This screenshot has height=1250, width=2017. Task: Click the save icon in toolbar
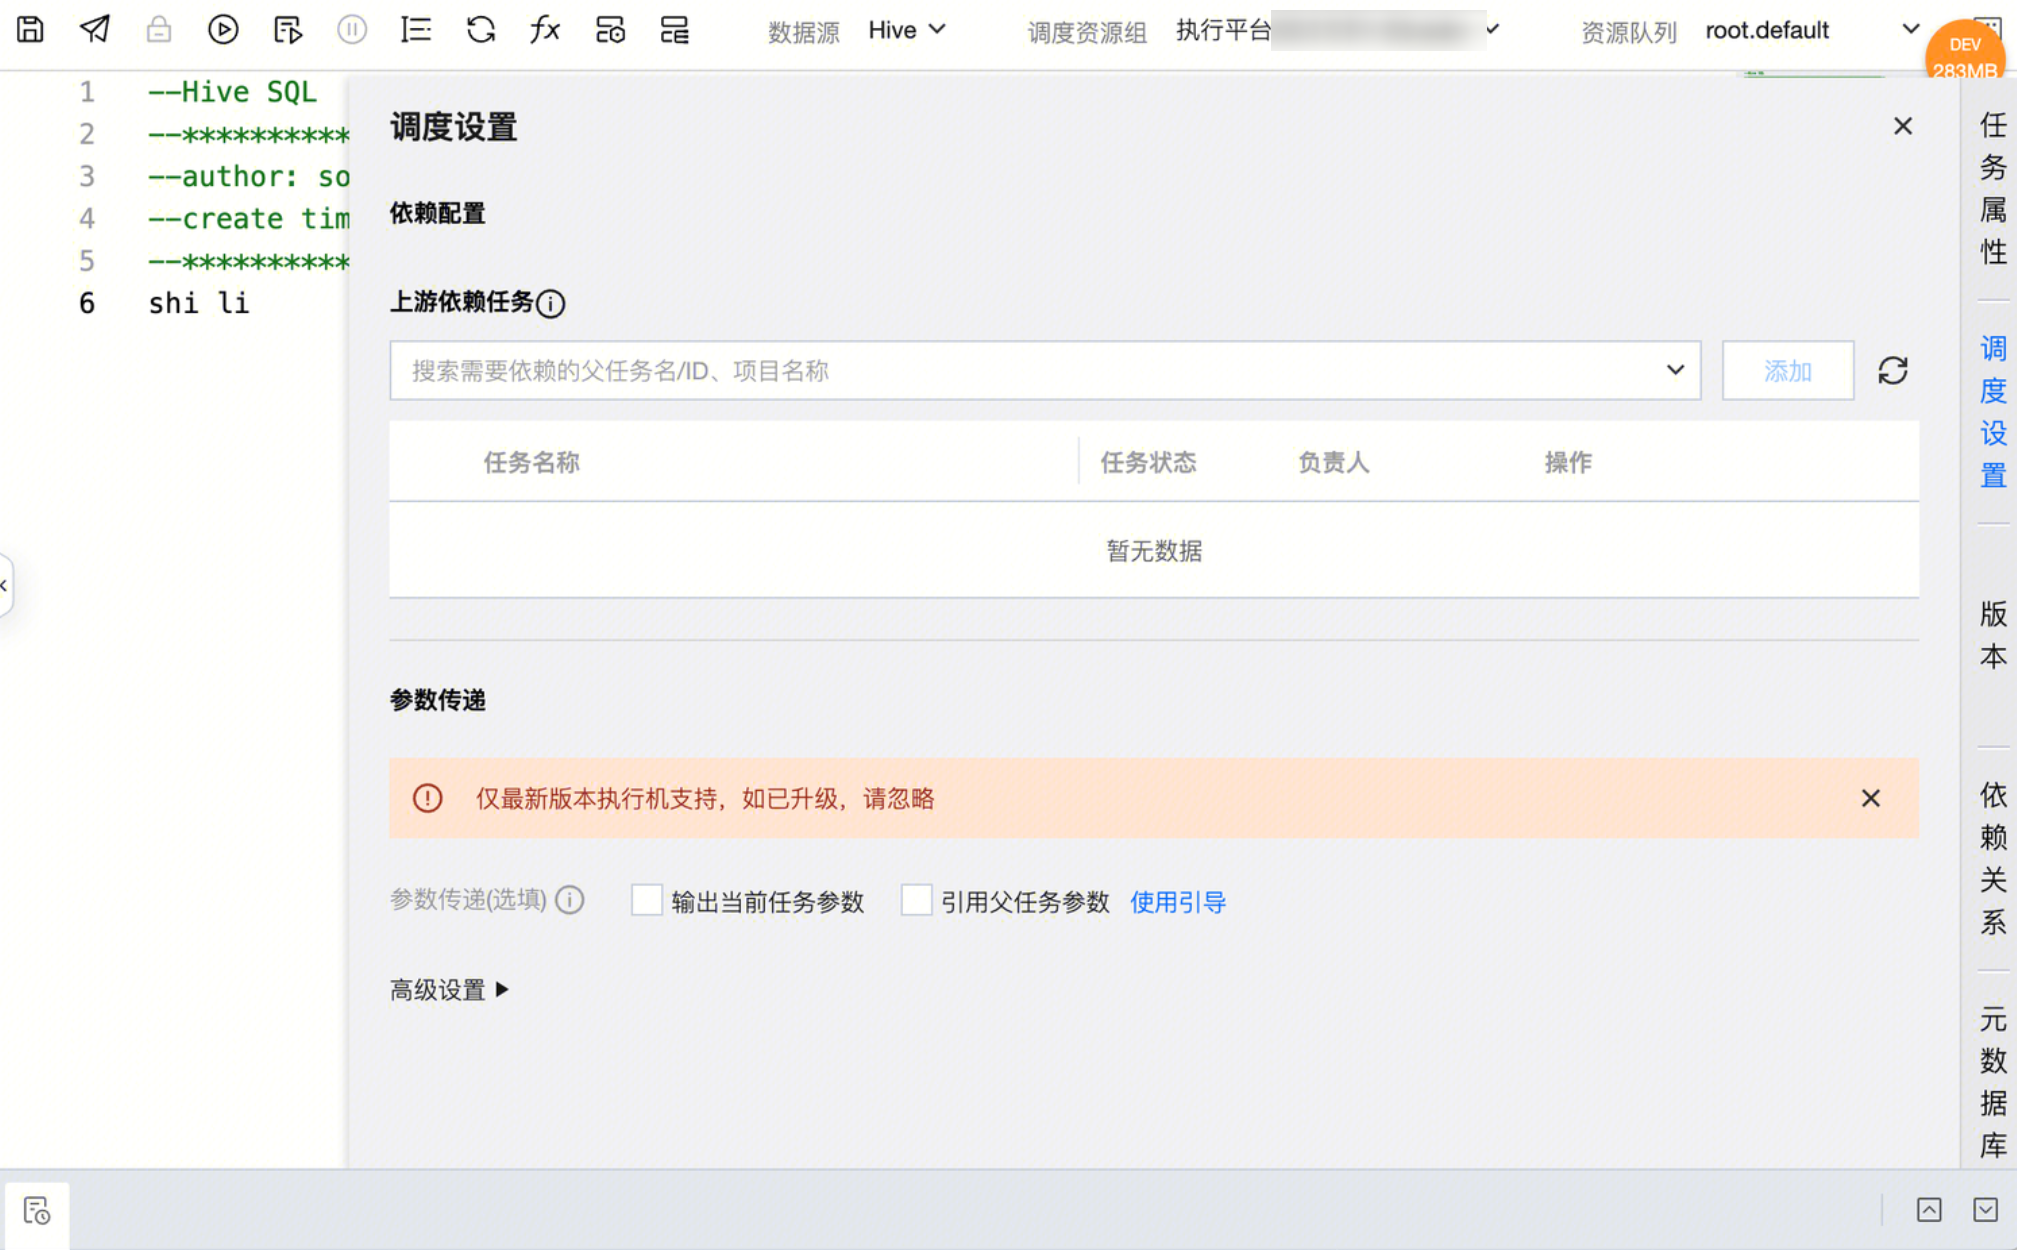click(x=30, y=30)
